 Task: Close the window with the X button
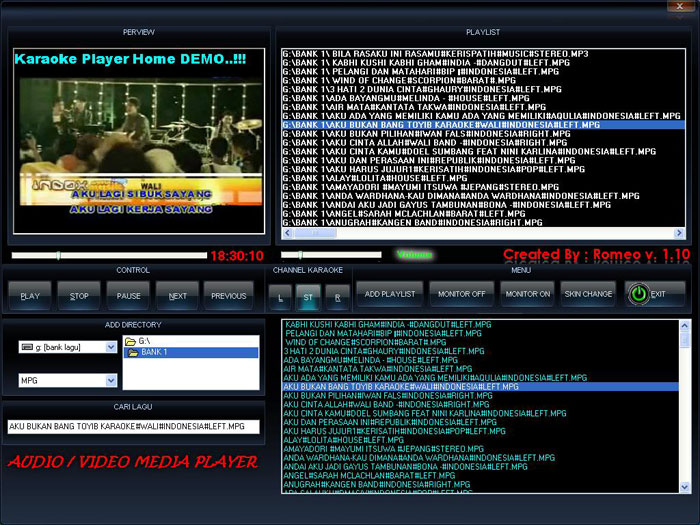click(679, 6)
